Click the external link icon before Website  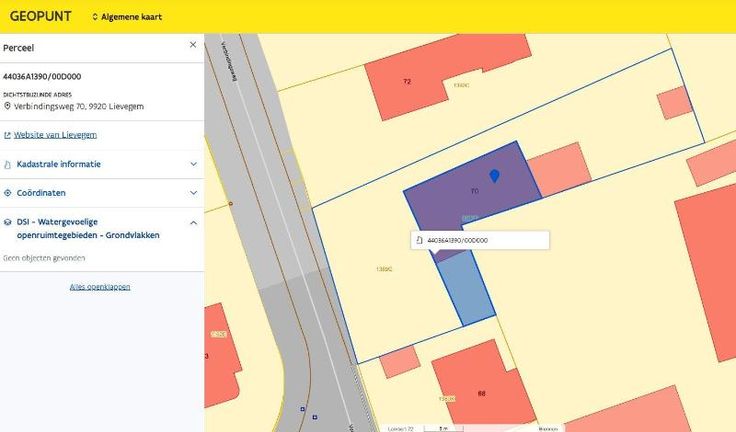point(7,135)
